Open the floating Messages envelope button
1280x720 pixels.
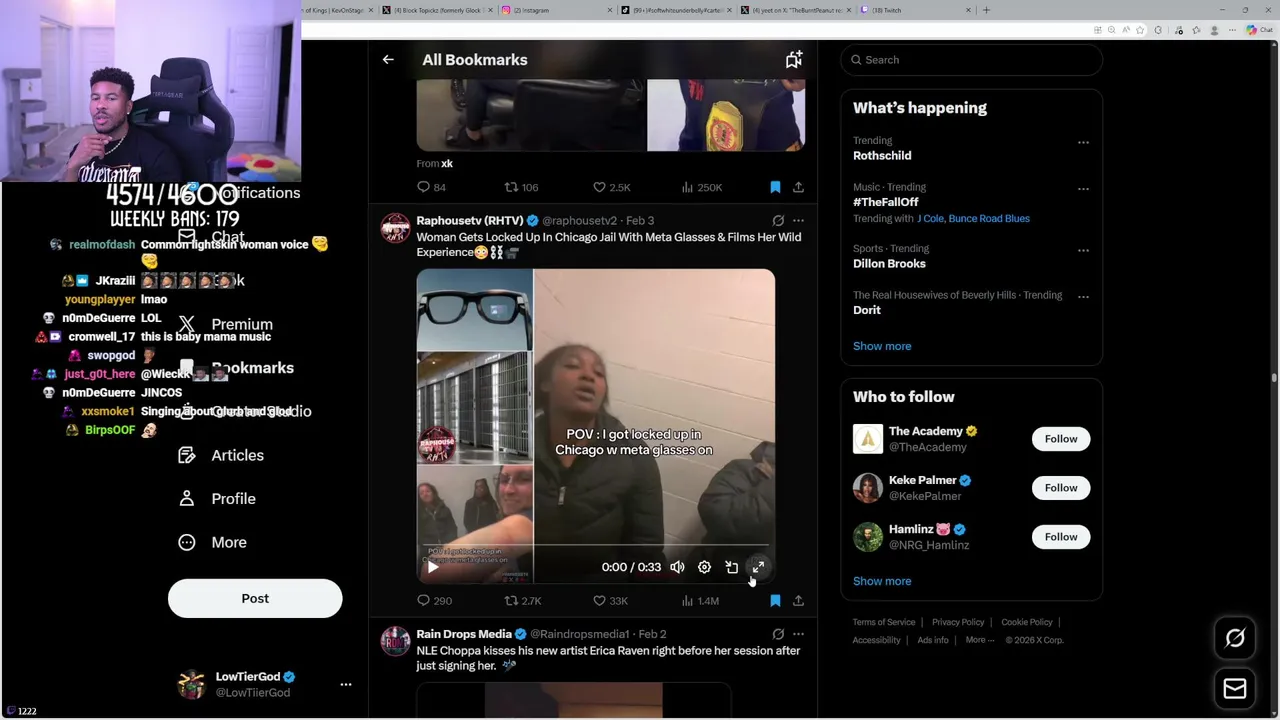(1235, 688)
